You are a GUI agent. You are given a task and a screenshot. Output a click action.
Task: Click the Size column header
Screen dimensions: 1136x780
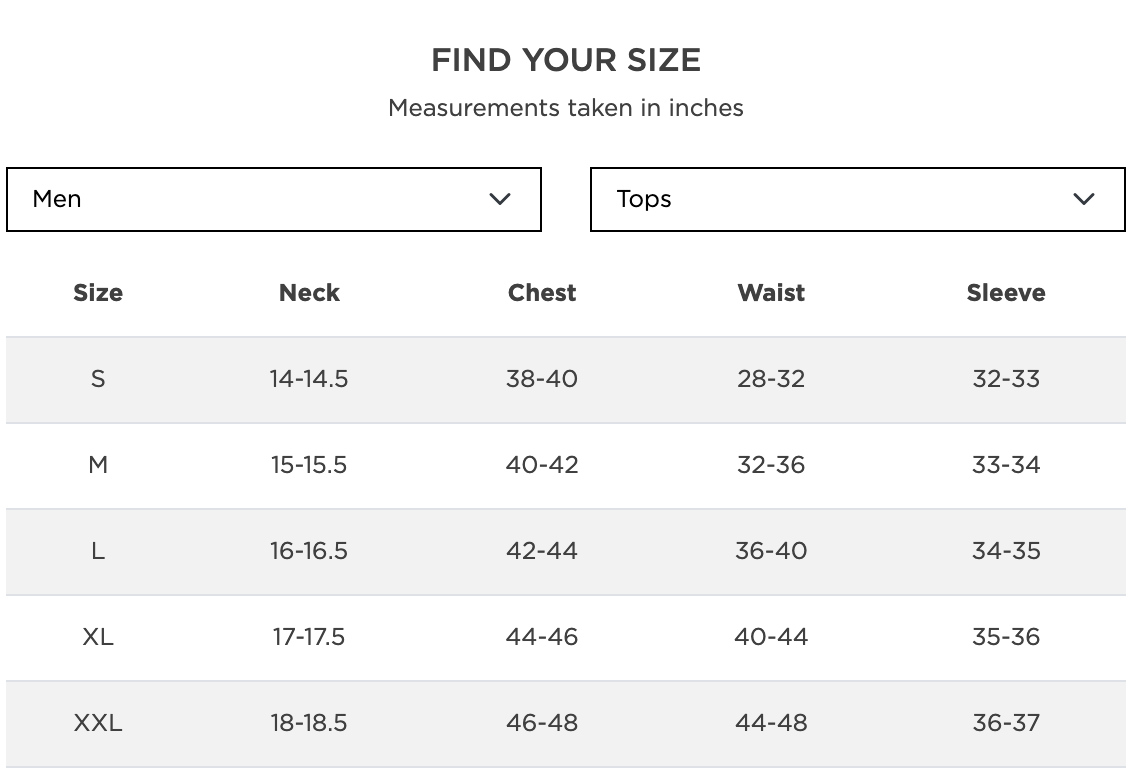pyautogui.click(x=98, y=293)
